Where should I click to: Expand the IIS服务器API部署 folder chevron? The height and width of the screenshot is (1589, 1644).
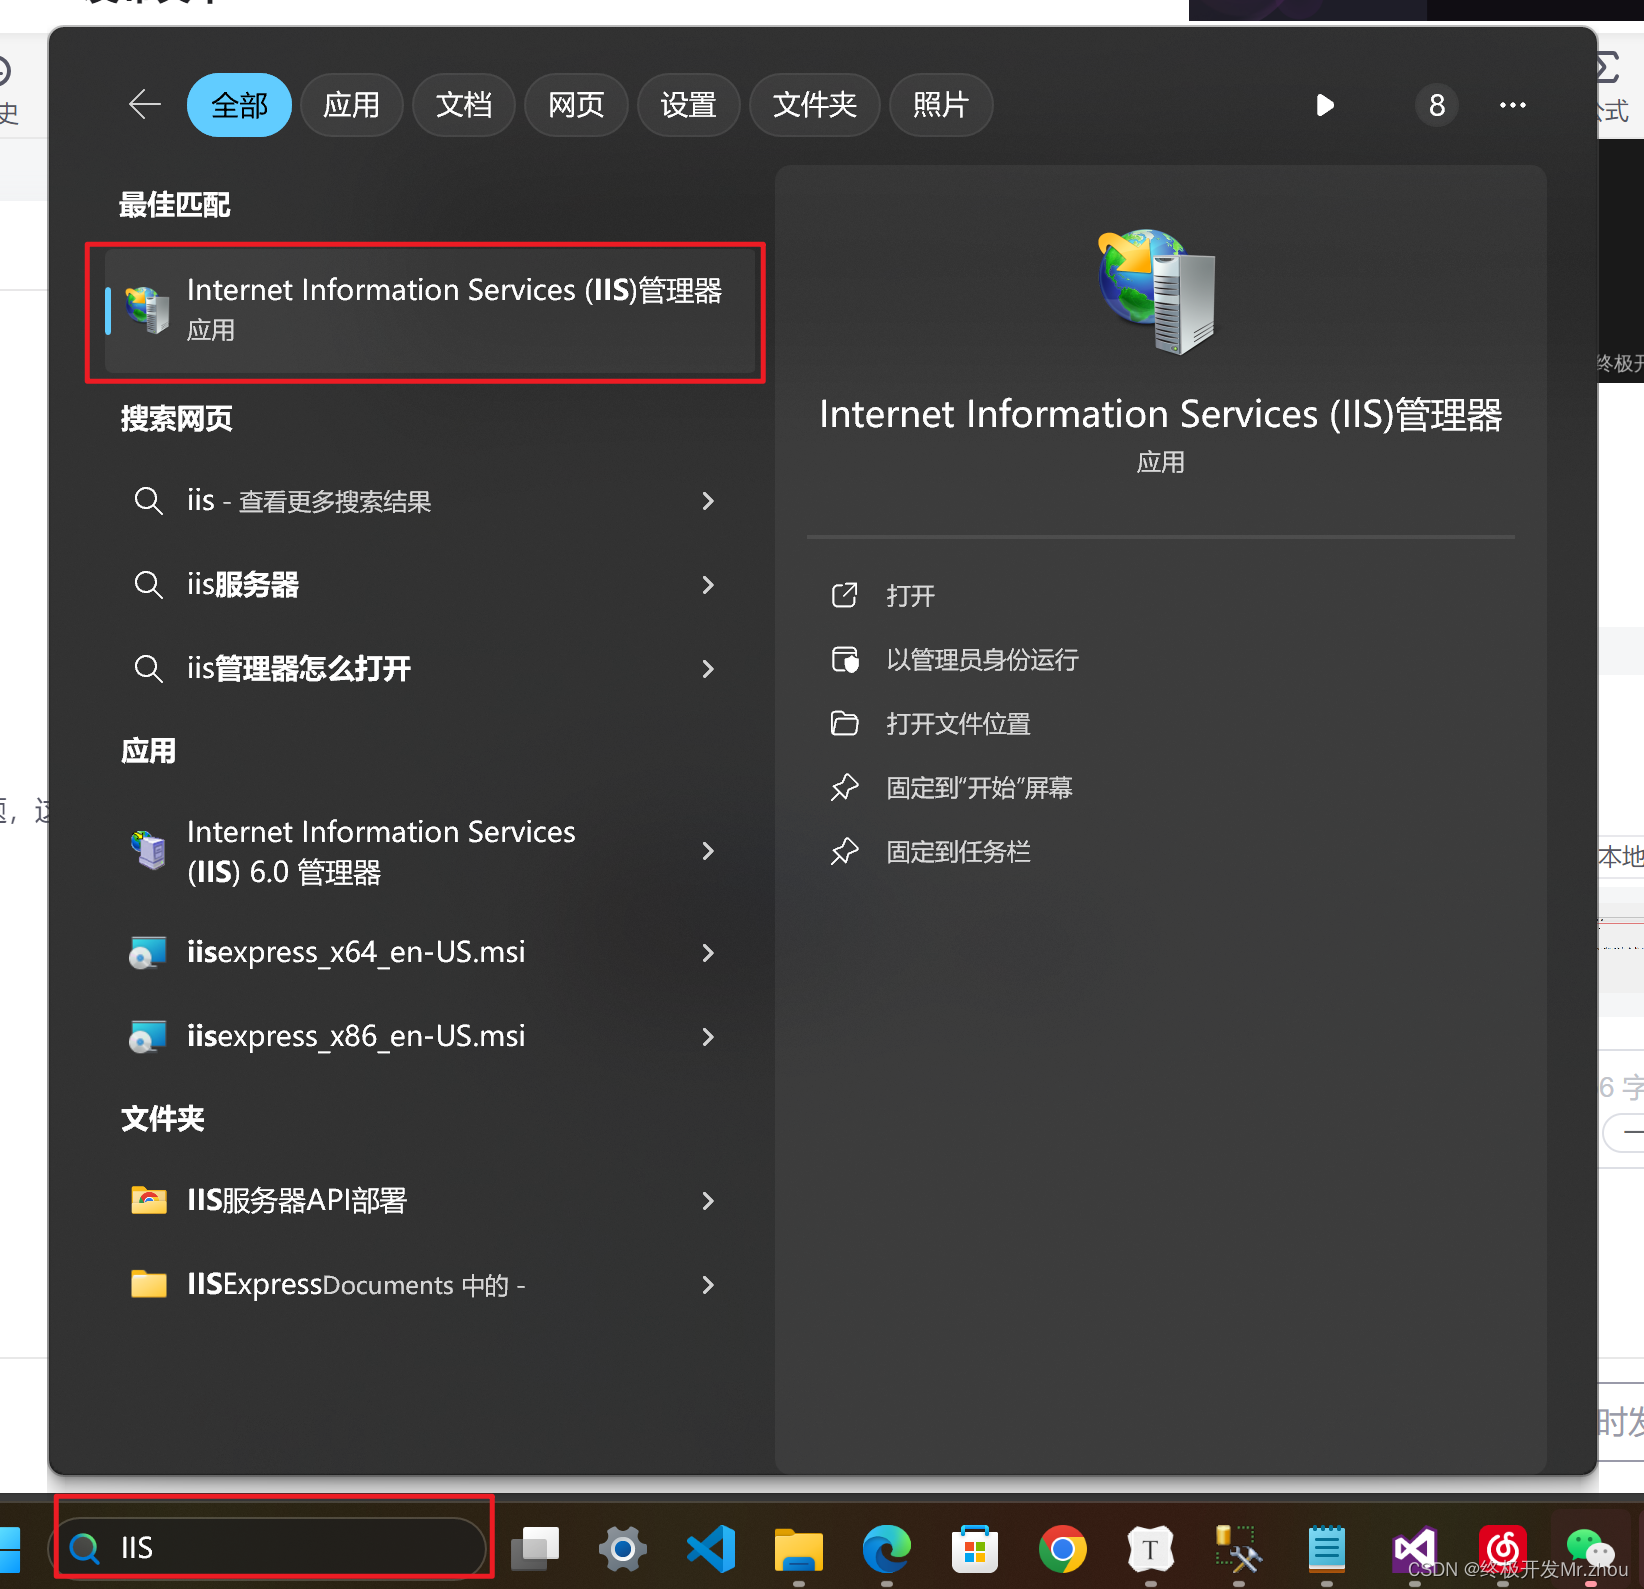[x=708, y=1201]
